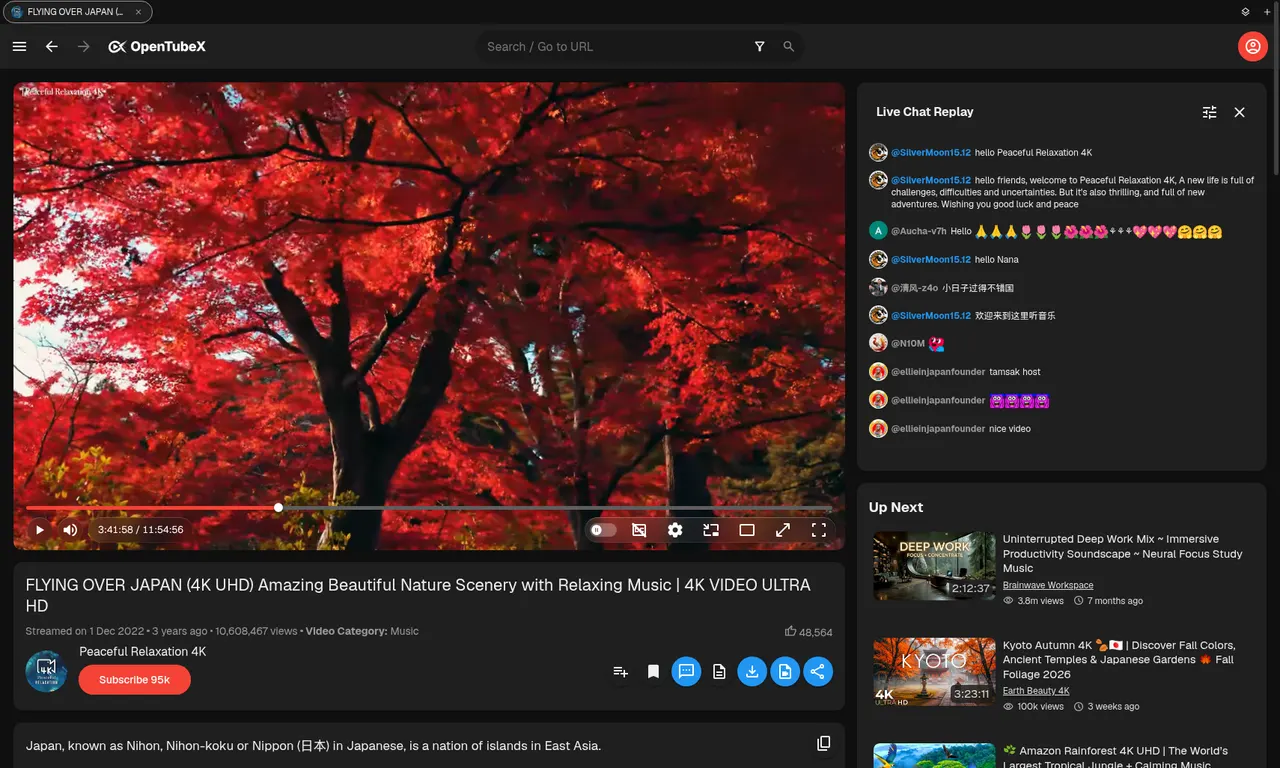The height and width of the screenshot is (768, 1280).
Task: Bookmark this video
Action: [653, 672]
